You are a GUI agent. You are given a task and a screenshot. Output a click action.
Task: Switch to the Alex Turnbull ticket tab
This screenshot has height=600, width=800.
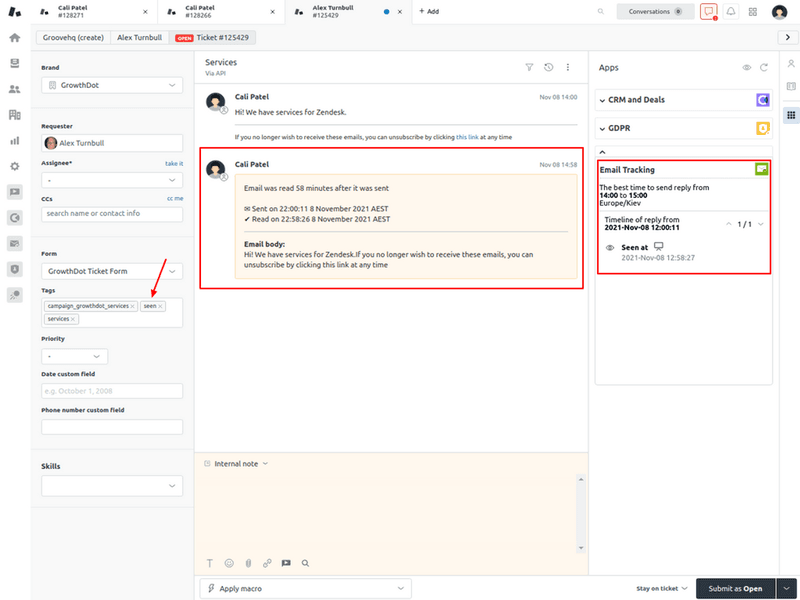(x=334, y=11)
